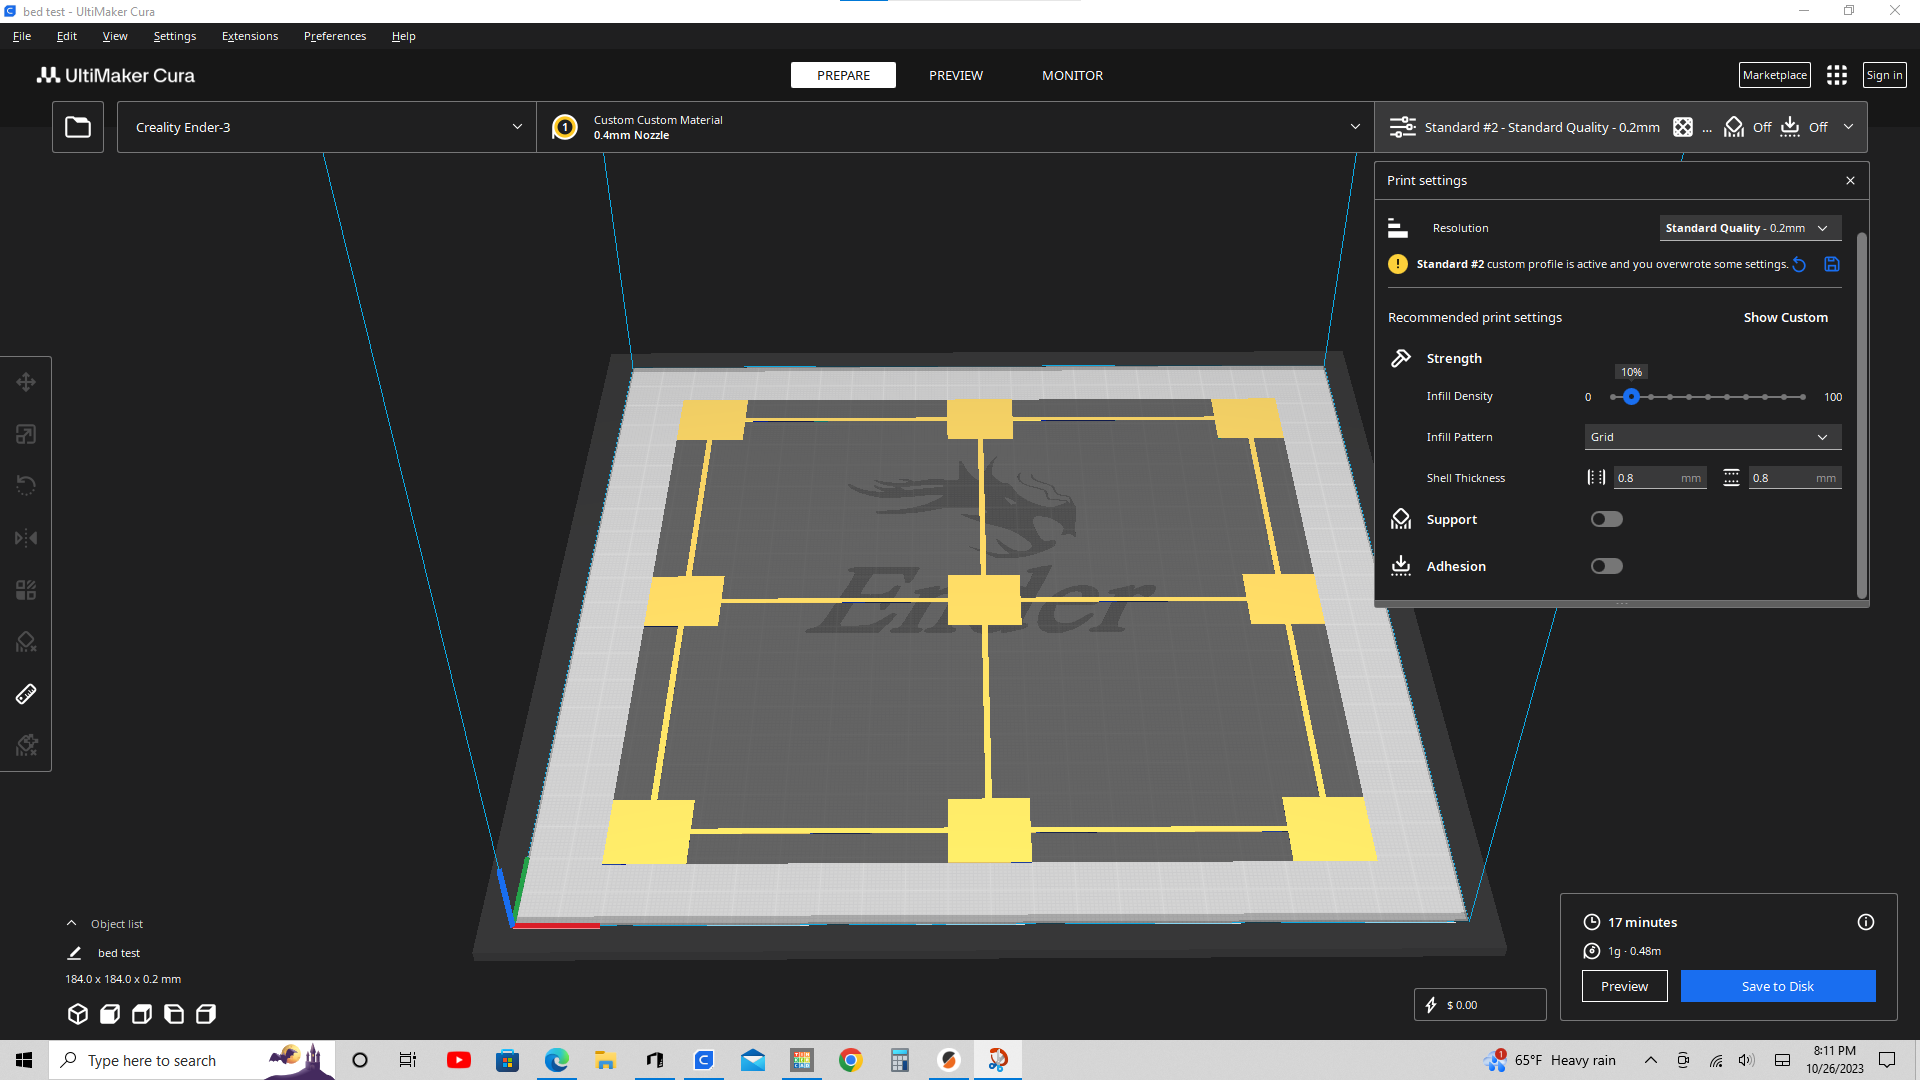The height and width of the screenshot is (1080, 1920).
Task: Enable build plate Adhesion
Action: pyautogui.click(x=1606, y=566)
